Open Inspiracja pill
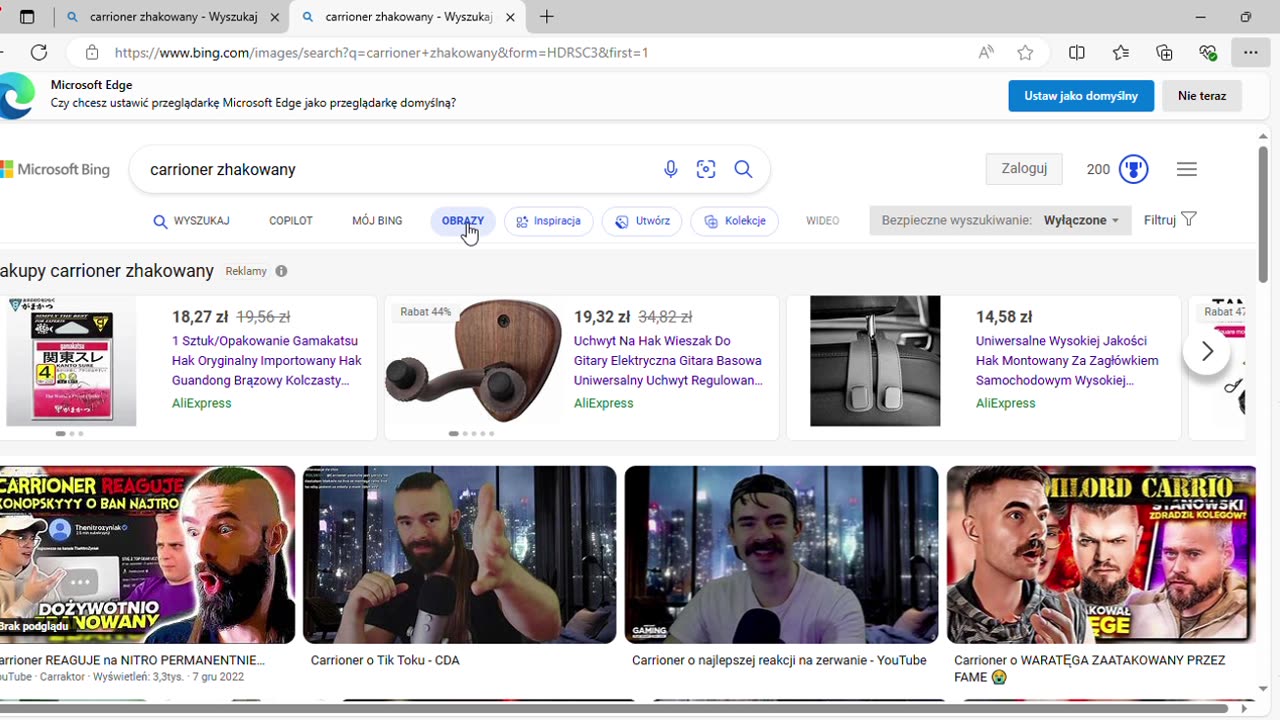This screenshot has width=1280, height=720. (549, 221)
